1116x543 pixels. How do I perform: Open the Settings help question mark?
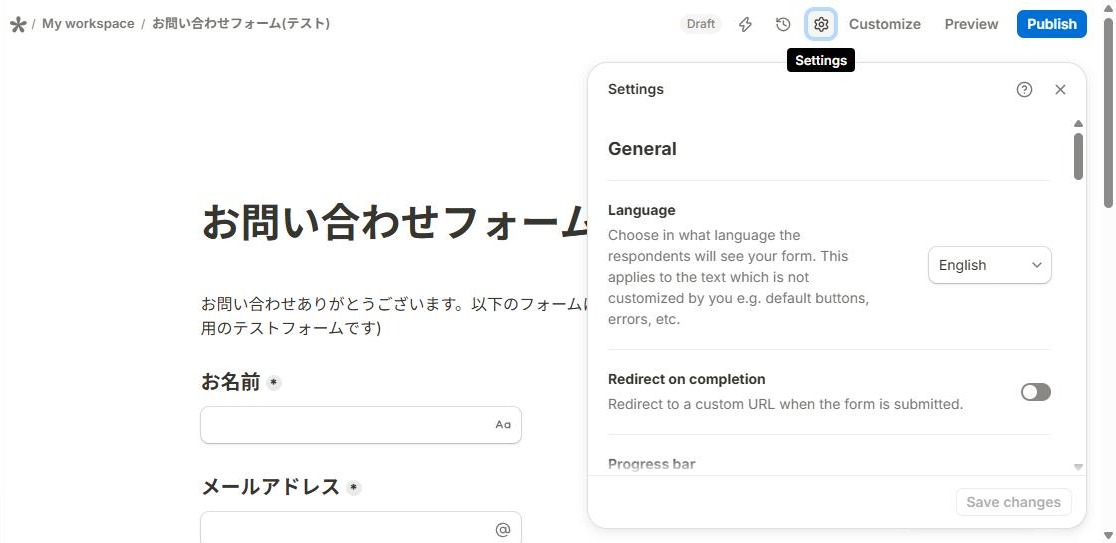pos(1024,89)
